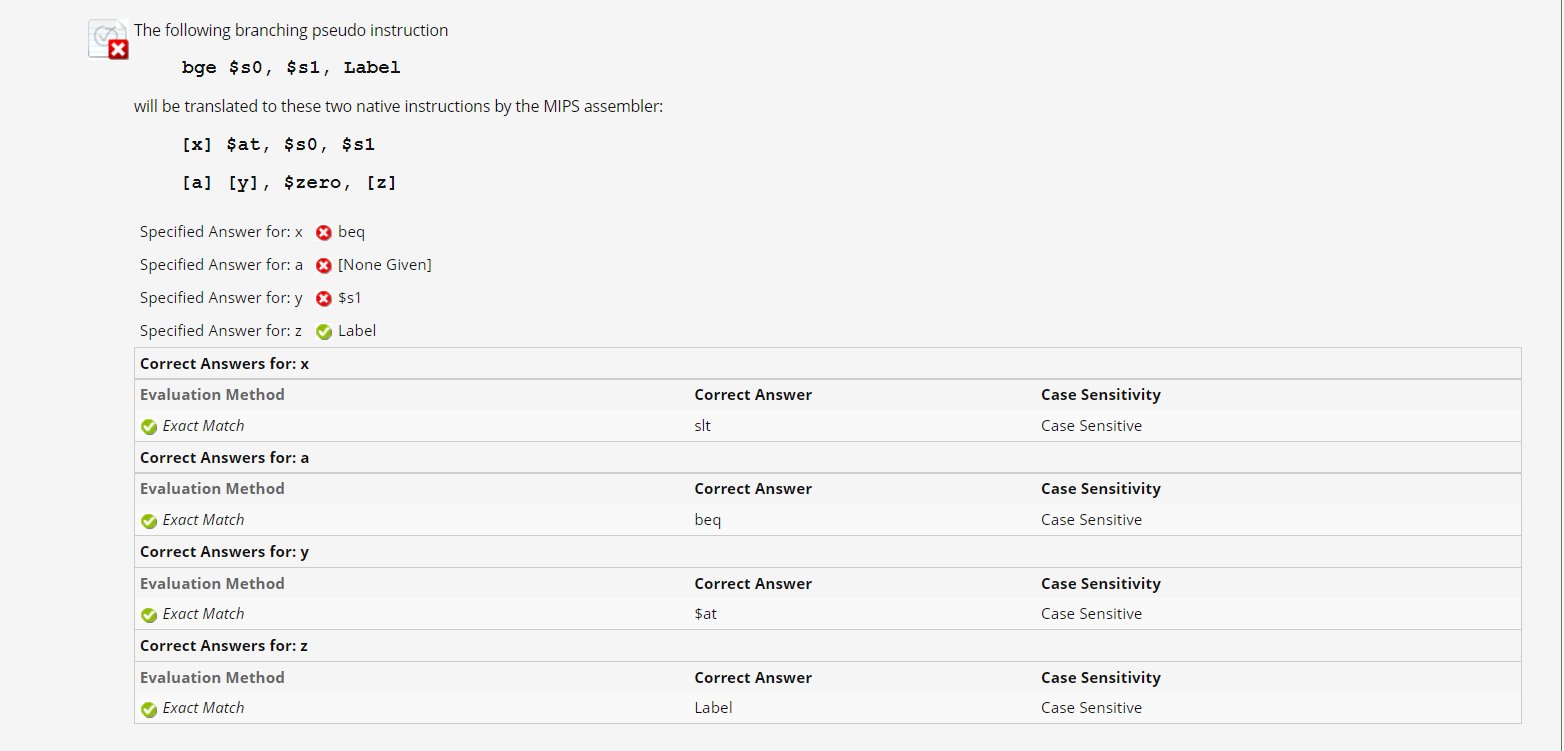
Task: Click the green check beside specified answer z
Action: point(324,332)
